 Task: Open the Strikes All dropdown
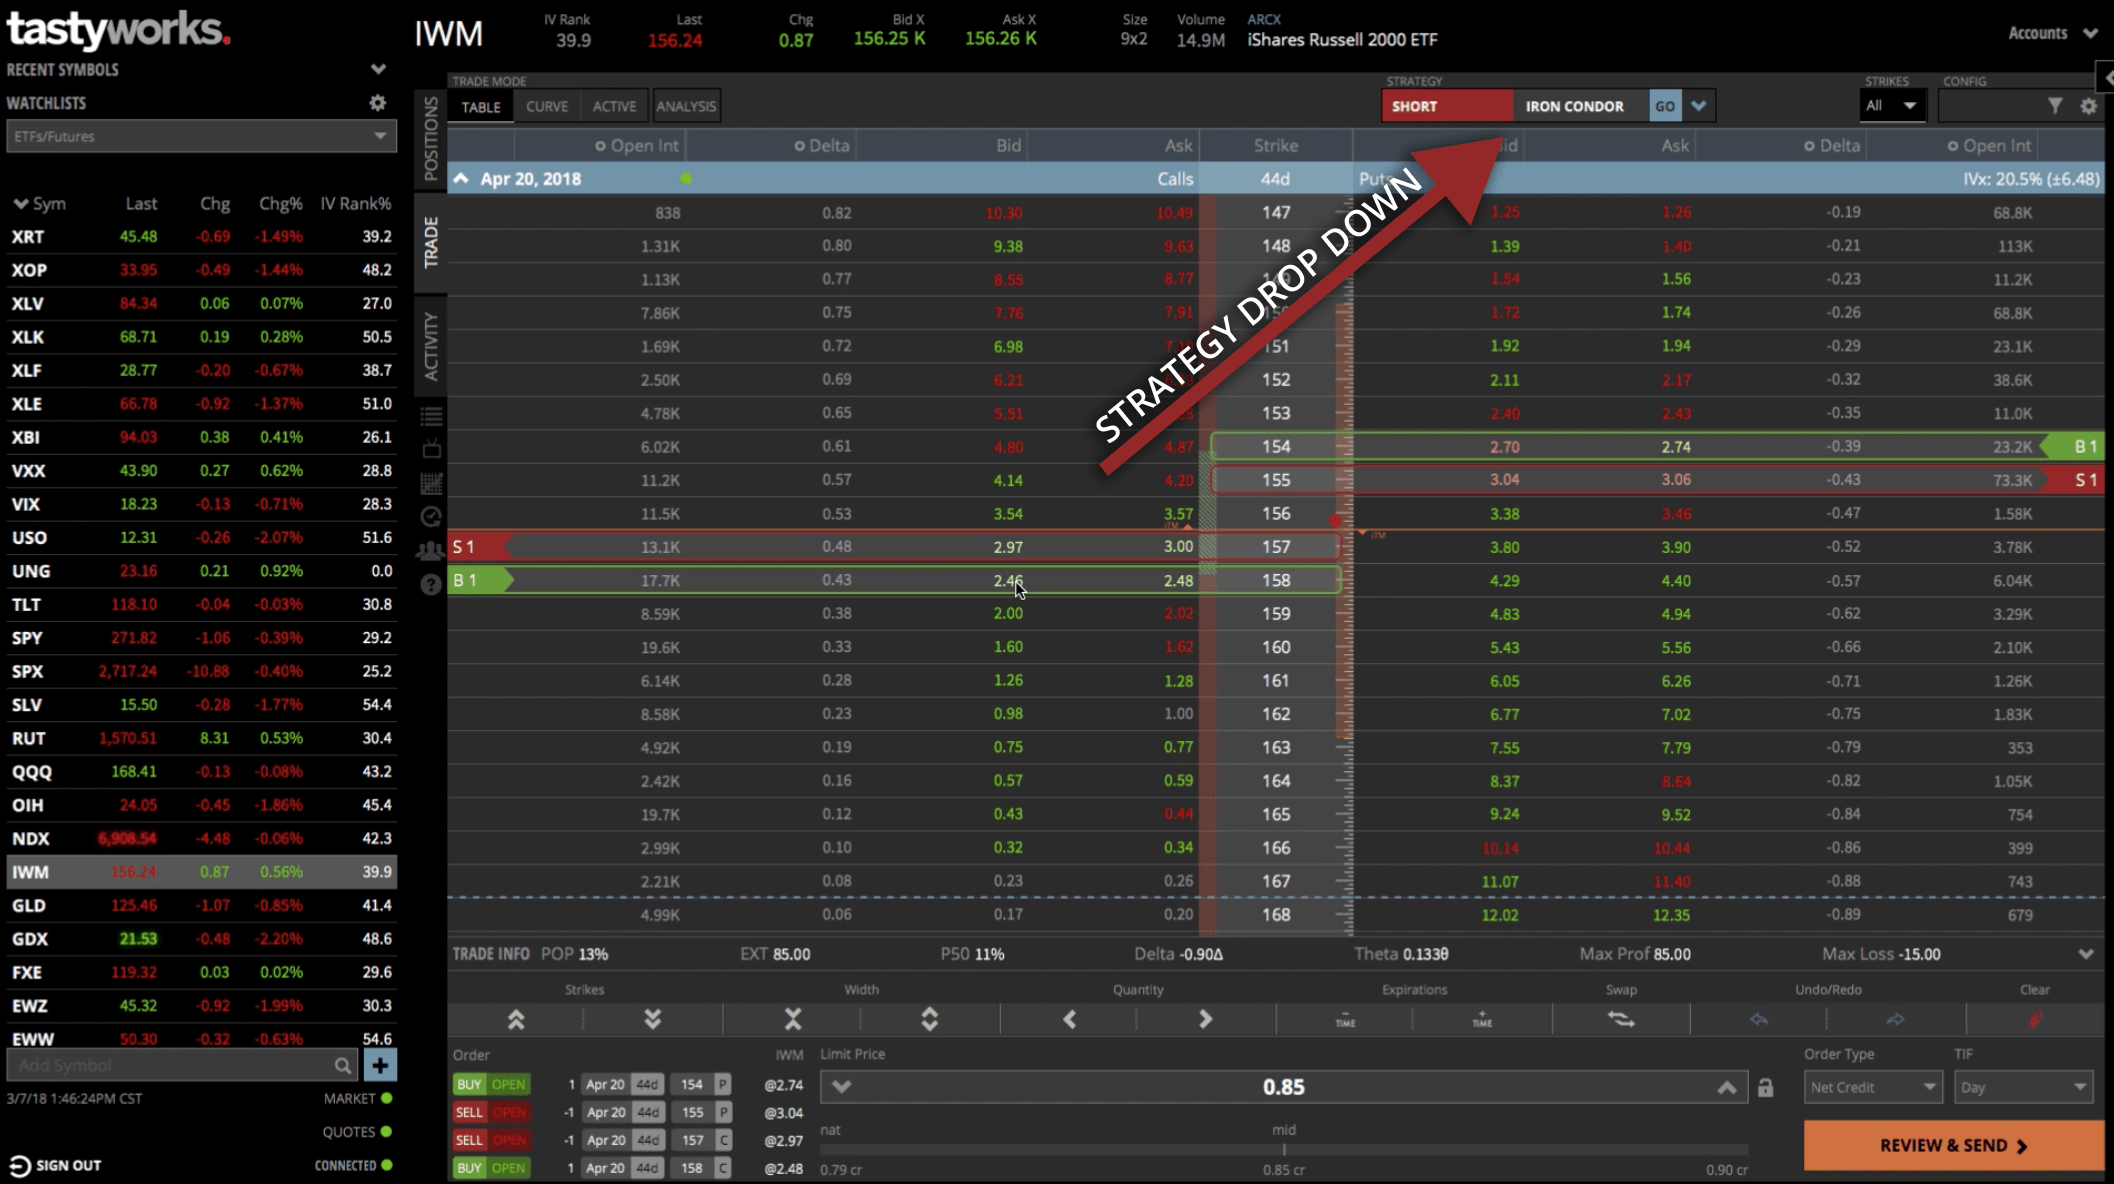click(1892, 106)
